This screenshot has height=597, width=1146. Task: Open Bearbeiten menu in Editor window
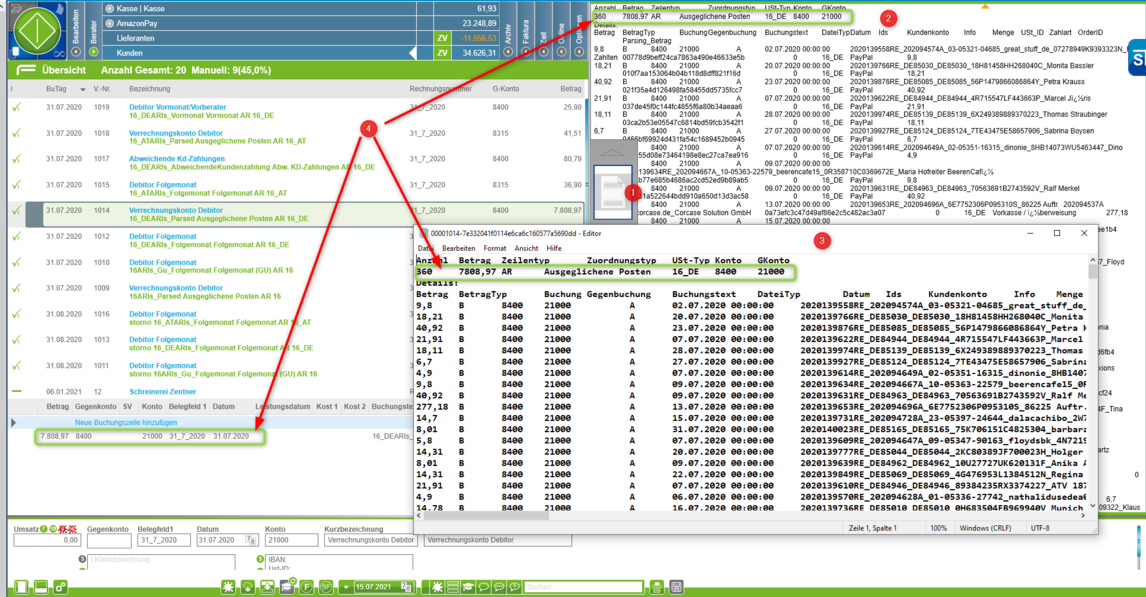[x=459, y=248]
